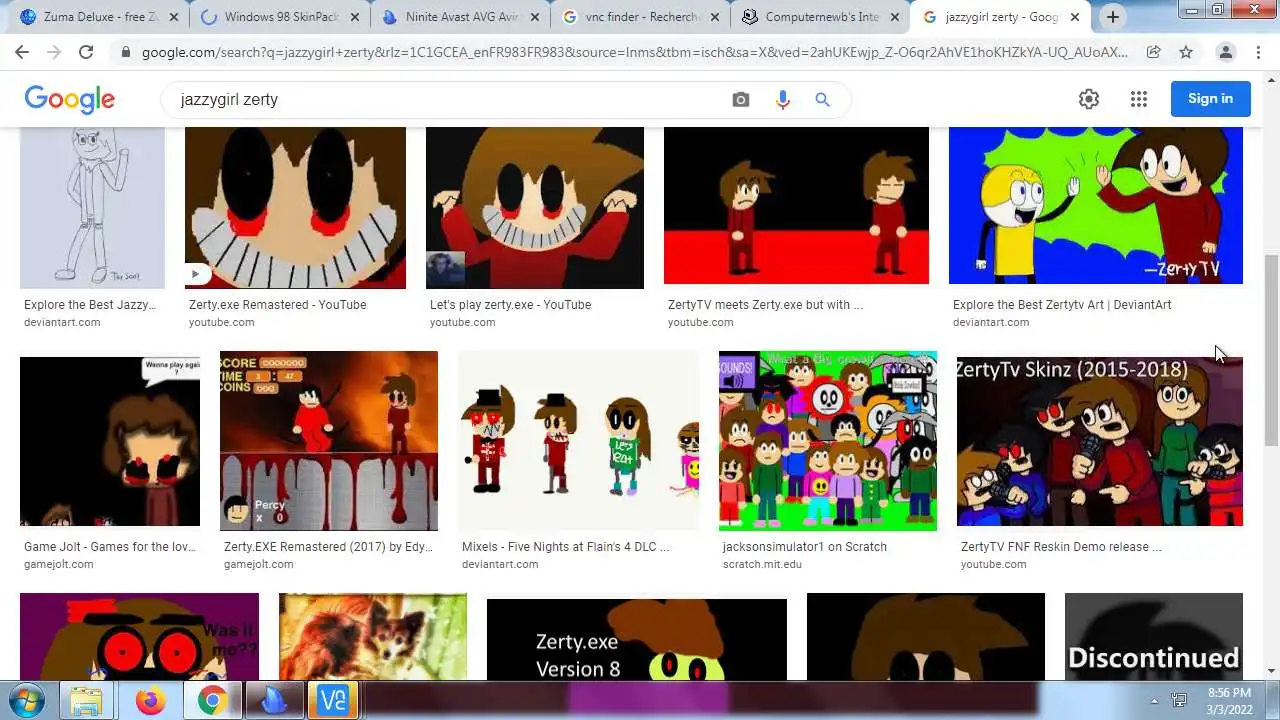
Task: Open Explore the Best Jazzy link
Action: (90, 305)
